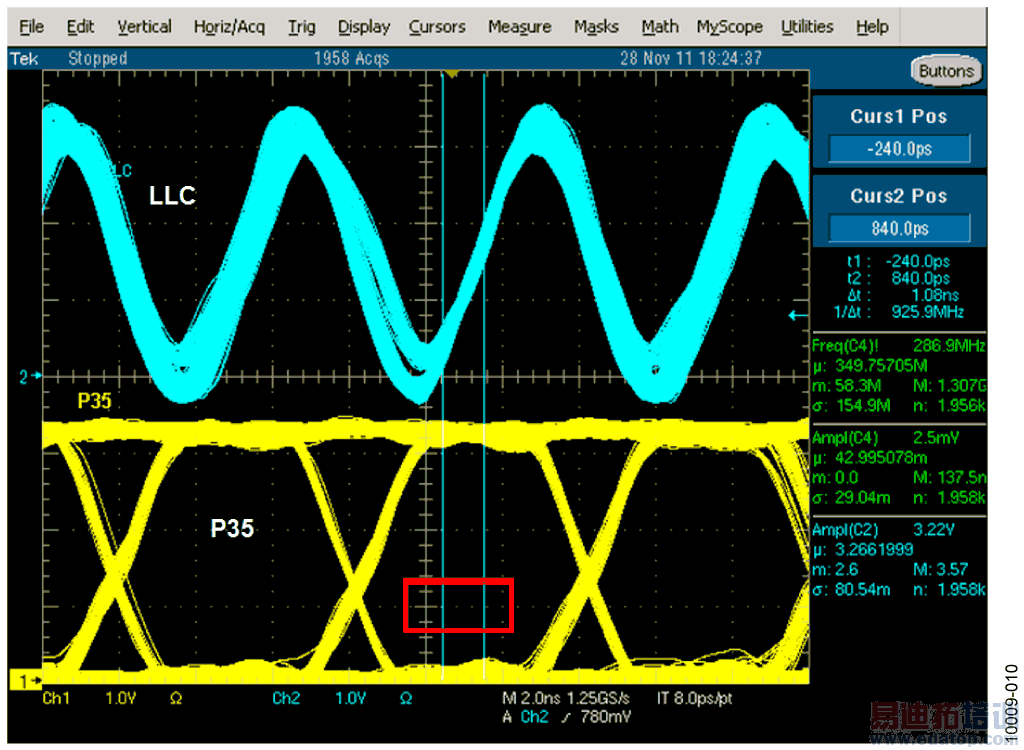Click the channel 2 ground marker
Screen dimensions: 1024x750
point(30,376)
